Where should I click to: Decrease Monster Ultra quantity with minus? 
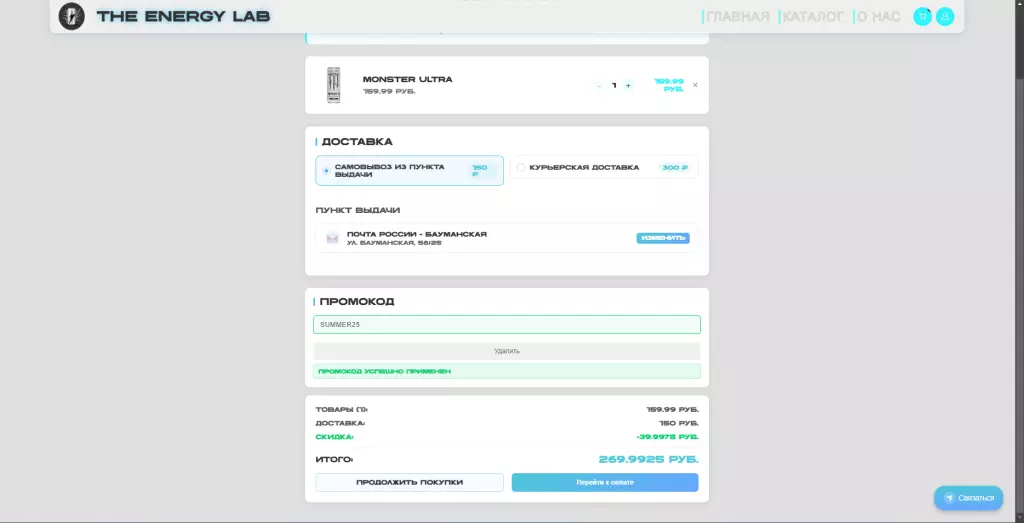click(600, 86)
